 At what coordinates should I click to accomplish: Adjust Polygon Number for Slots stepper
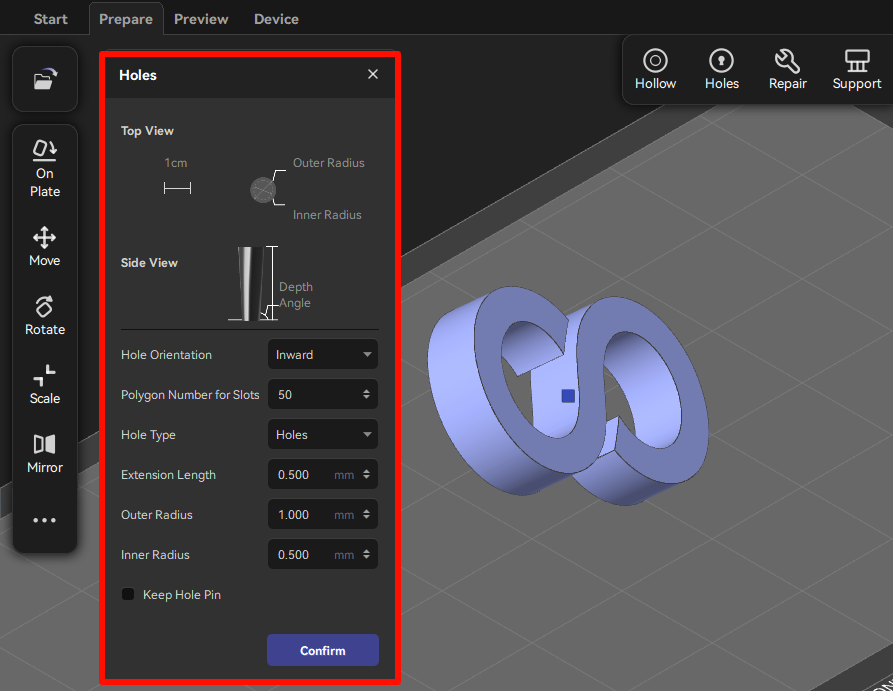click(367, 395)
